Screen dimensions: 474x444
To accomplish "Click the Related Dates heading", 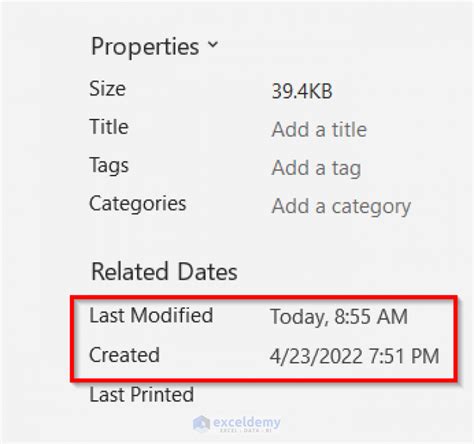I will click(x=164, y=271).
